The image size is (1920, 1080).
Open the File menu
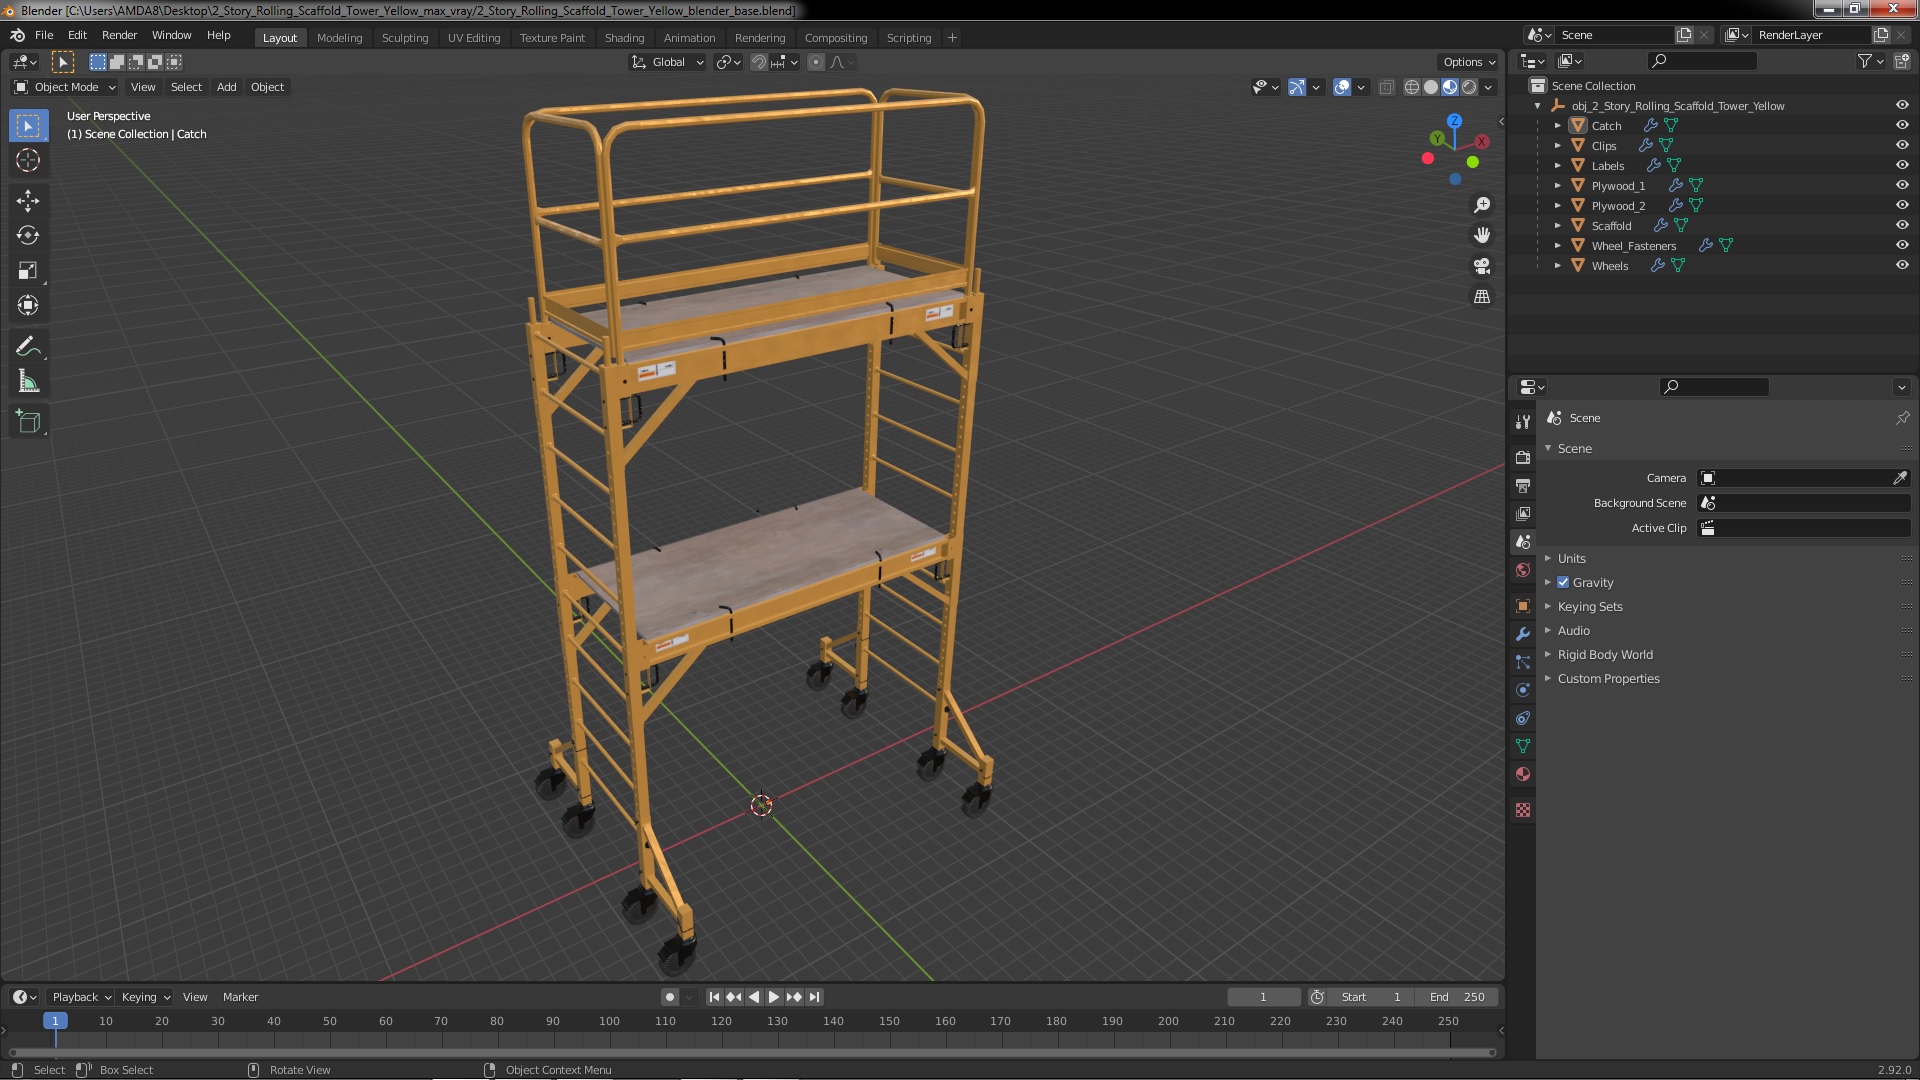[x=44, y=35]
